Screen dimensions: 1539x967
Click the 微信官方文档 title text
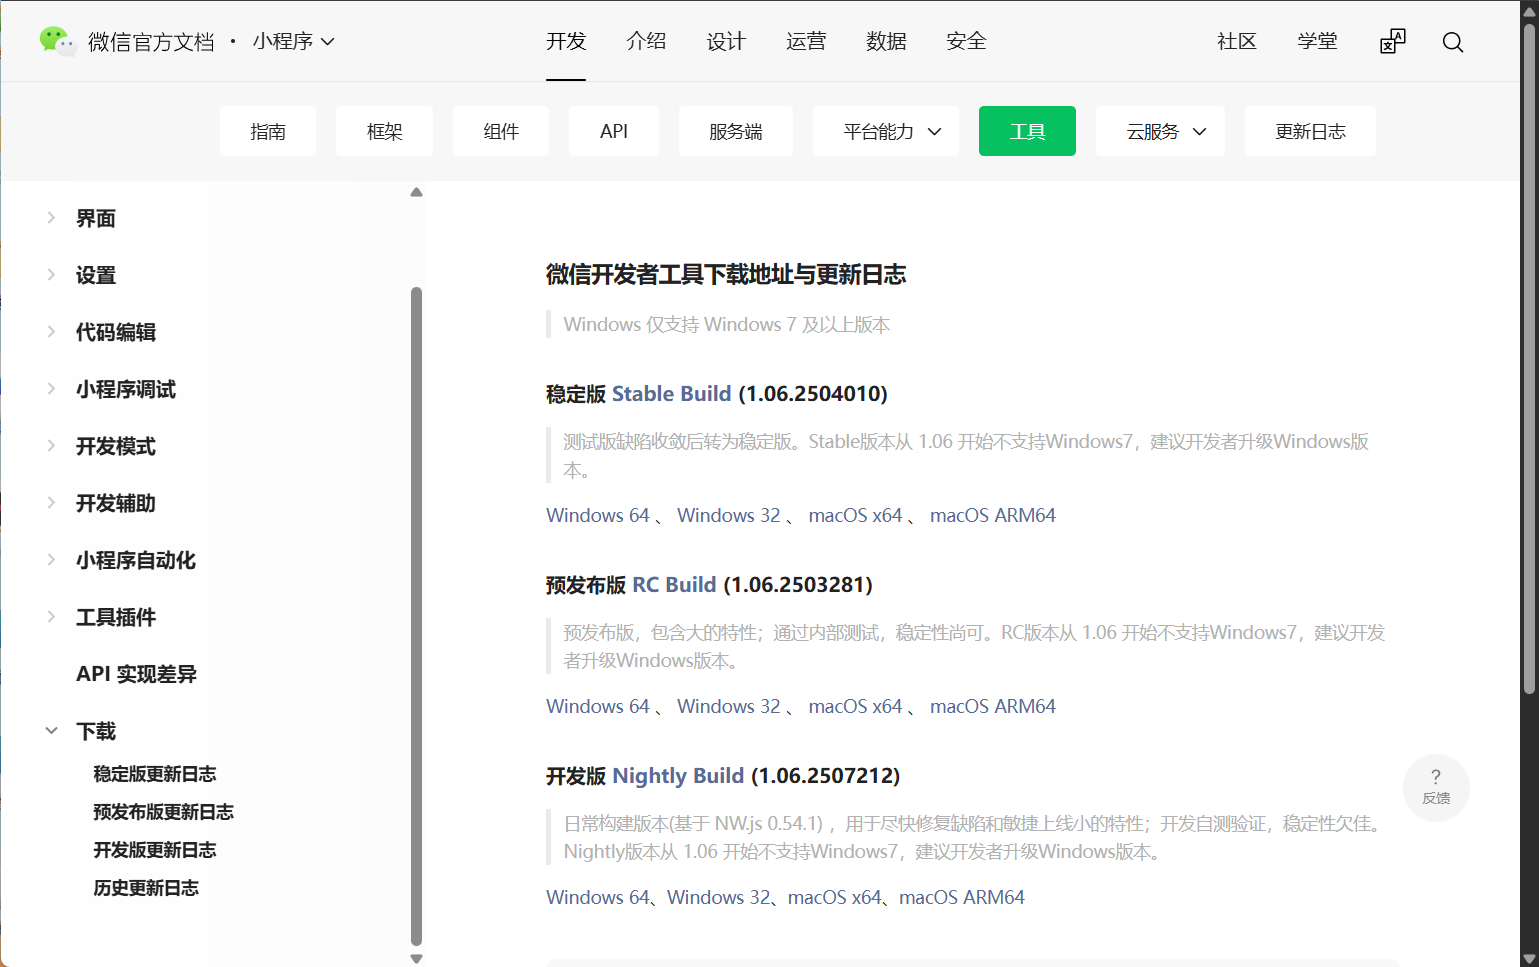click(x=151, y=41)
